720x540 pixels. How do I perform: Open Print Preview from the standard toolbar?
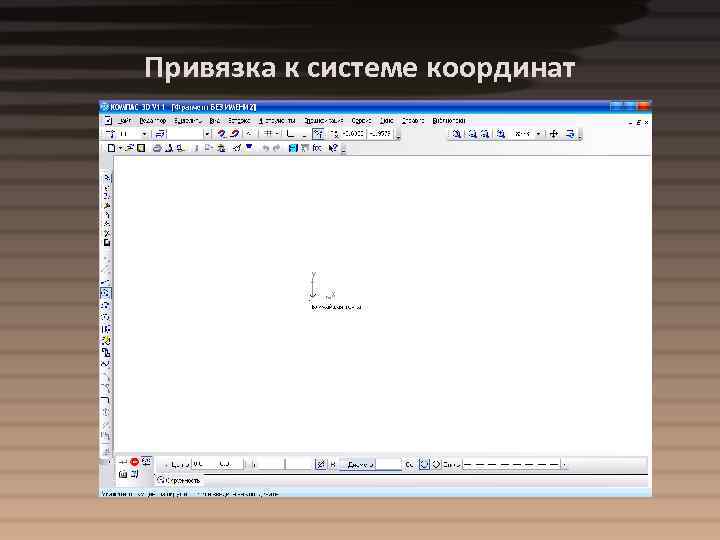click(x=169, y=148)
